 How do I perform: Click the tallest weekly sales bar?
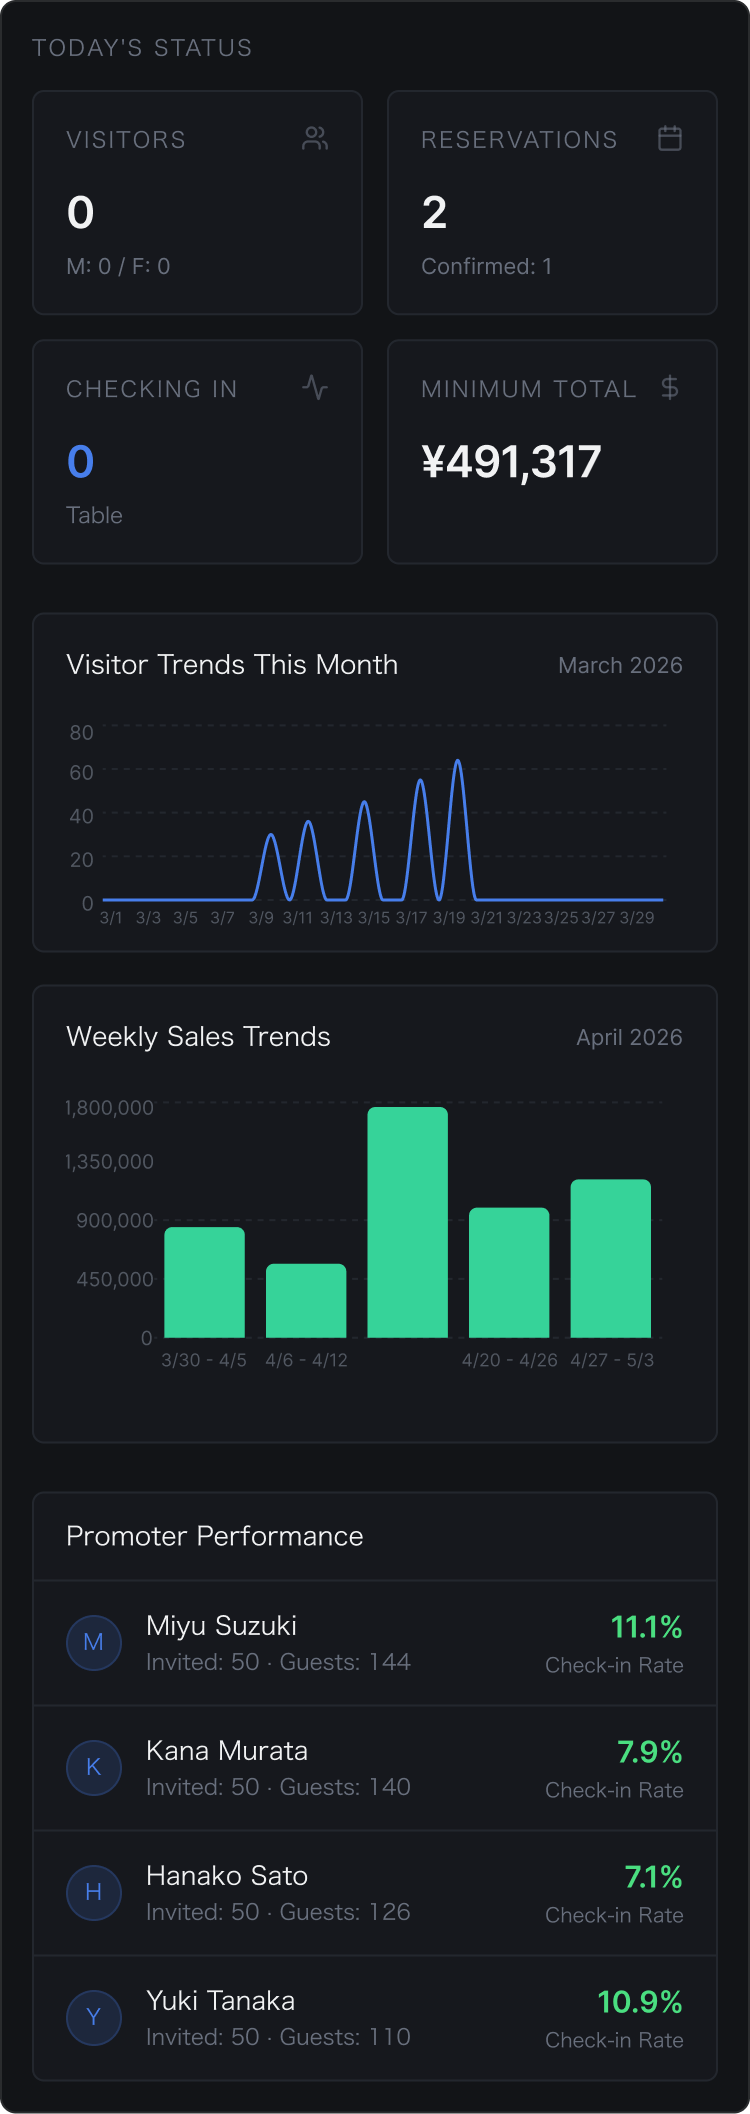pyautogui.click(x=407, y=1222)
